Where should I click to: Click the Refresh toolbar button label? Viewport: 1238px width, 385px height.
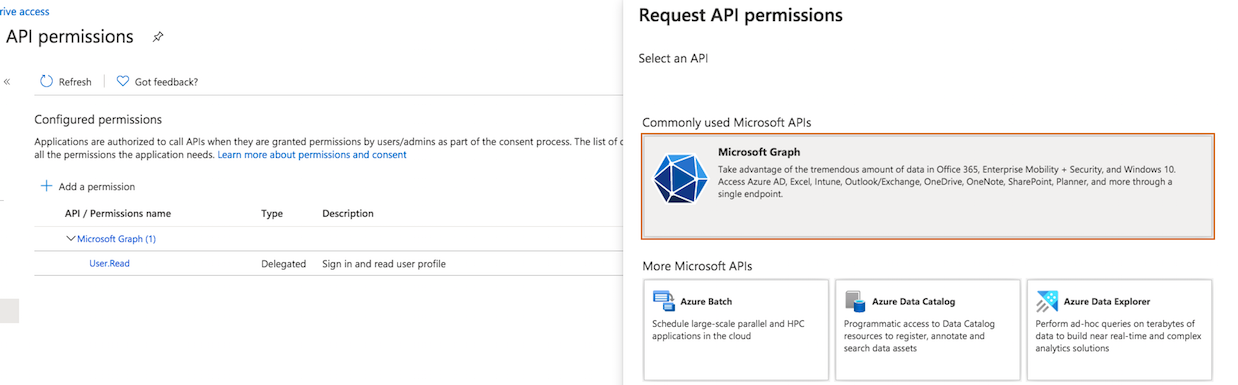point(75,82)
